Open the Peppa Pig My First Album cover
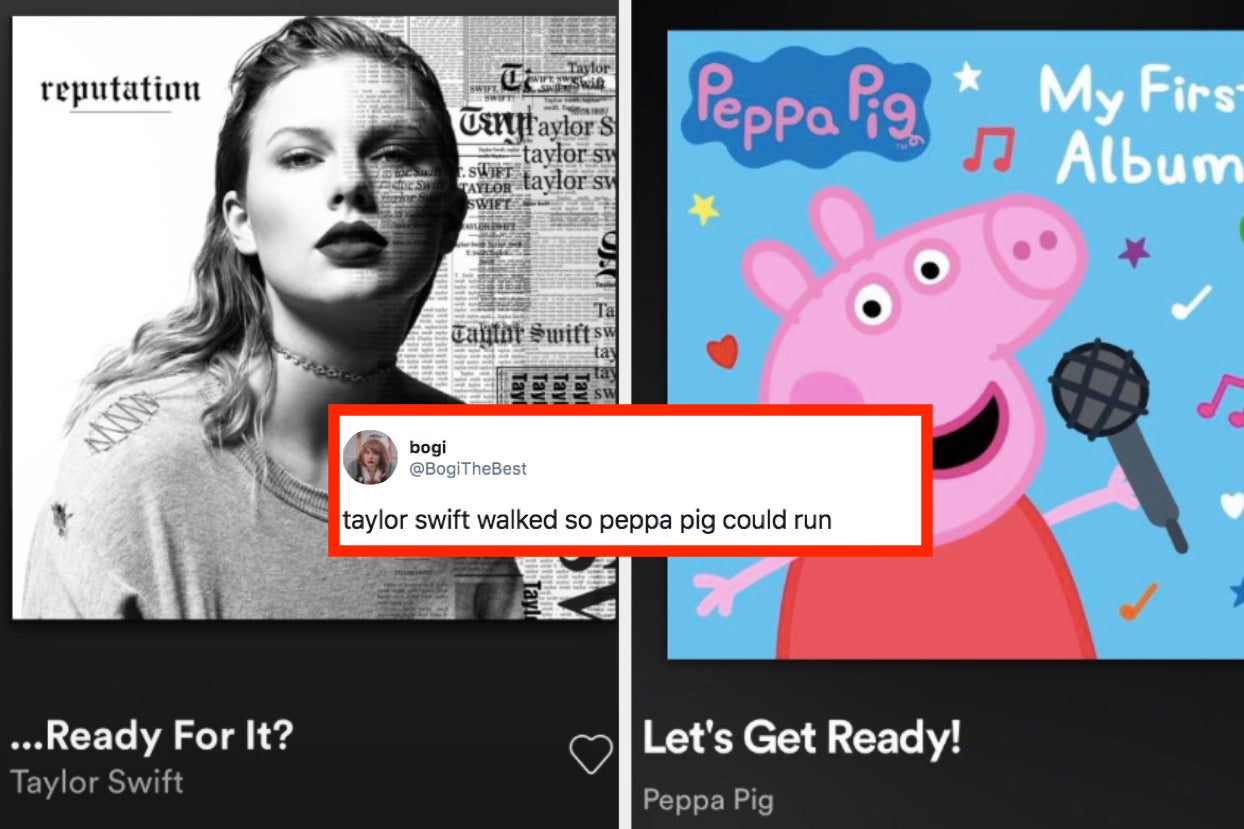 955,344
